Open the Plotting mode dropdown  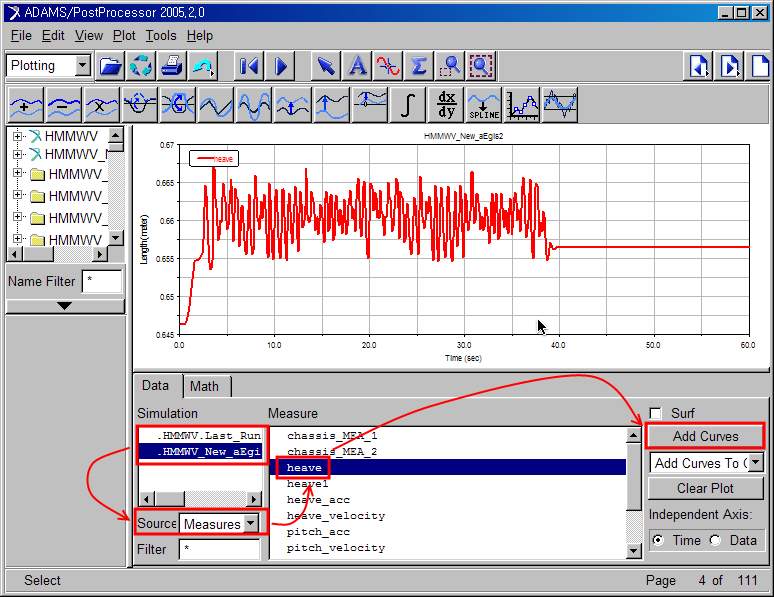click(x=82, y=66)
